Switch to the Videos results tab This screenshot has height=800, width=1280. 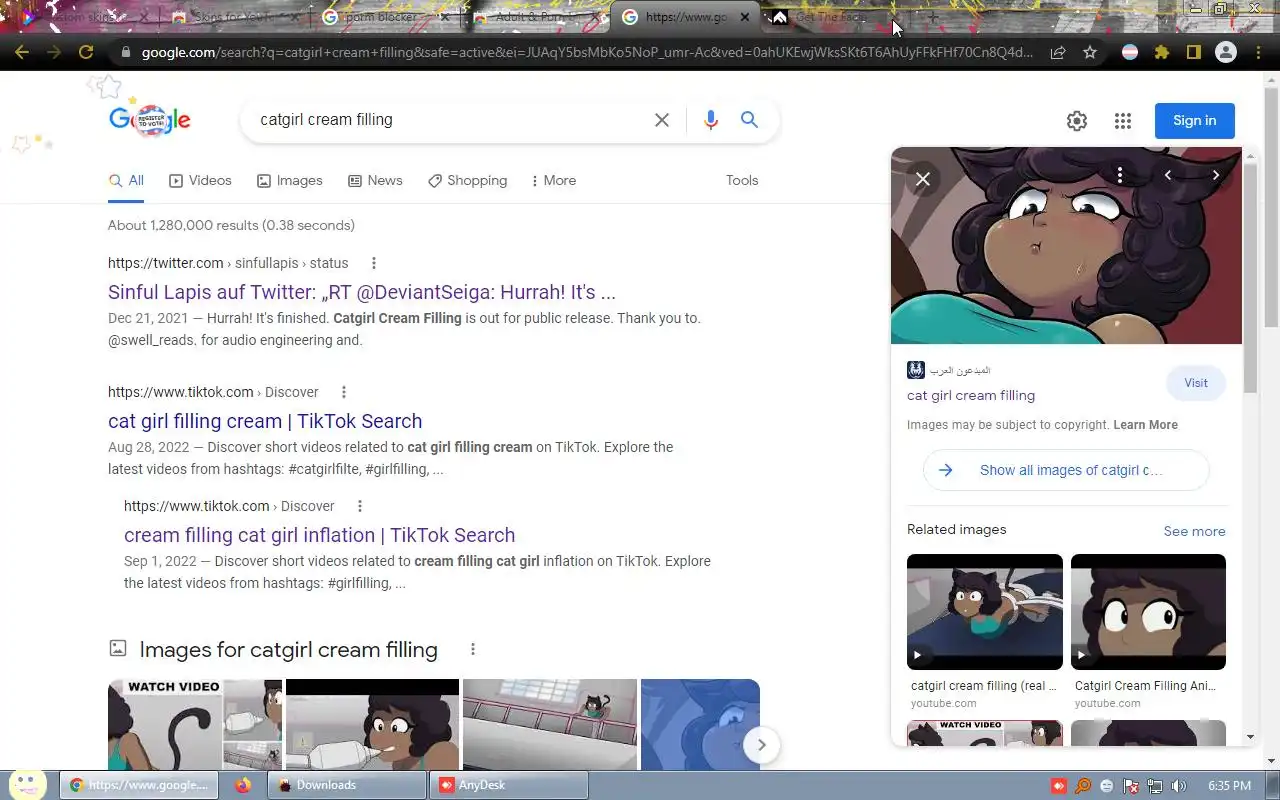tap(200, 181)
